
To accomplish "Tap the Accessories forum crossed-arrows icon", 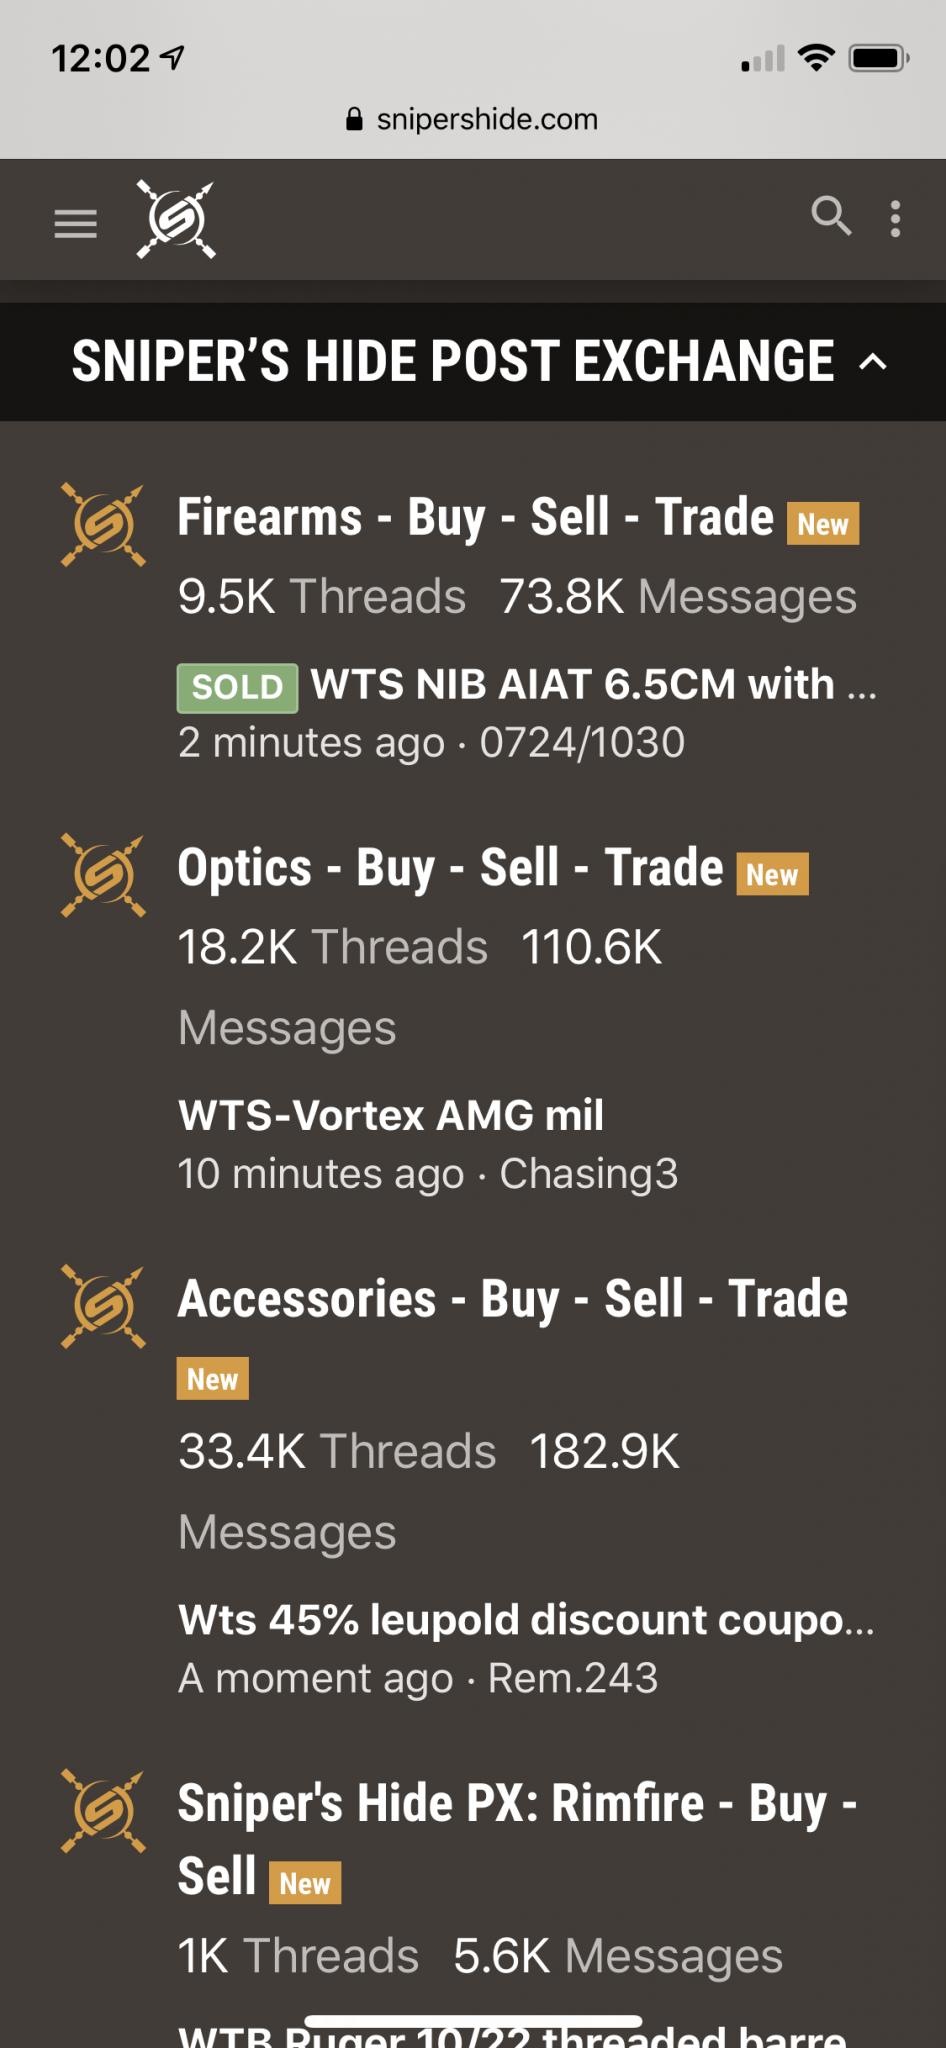I will [x=103, y=1306].
